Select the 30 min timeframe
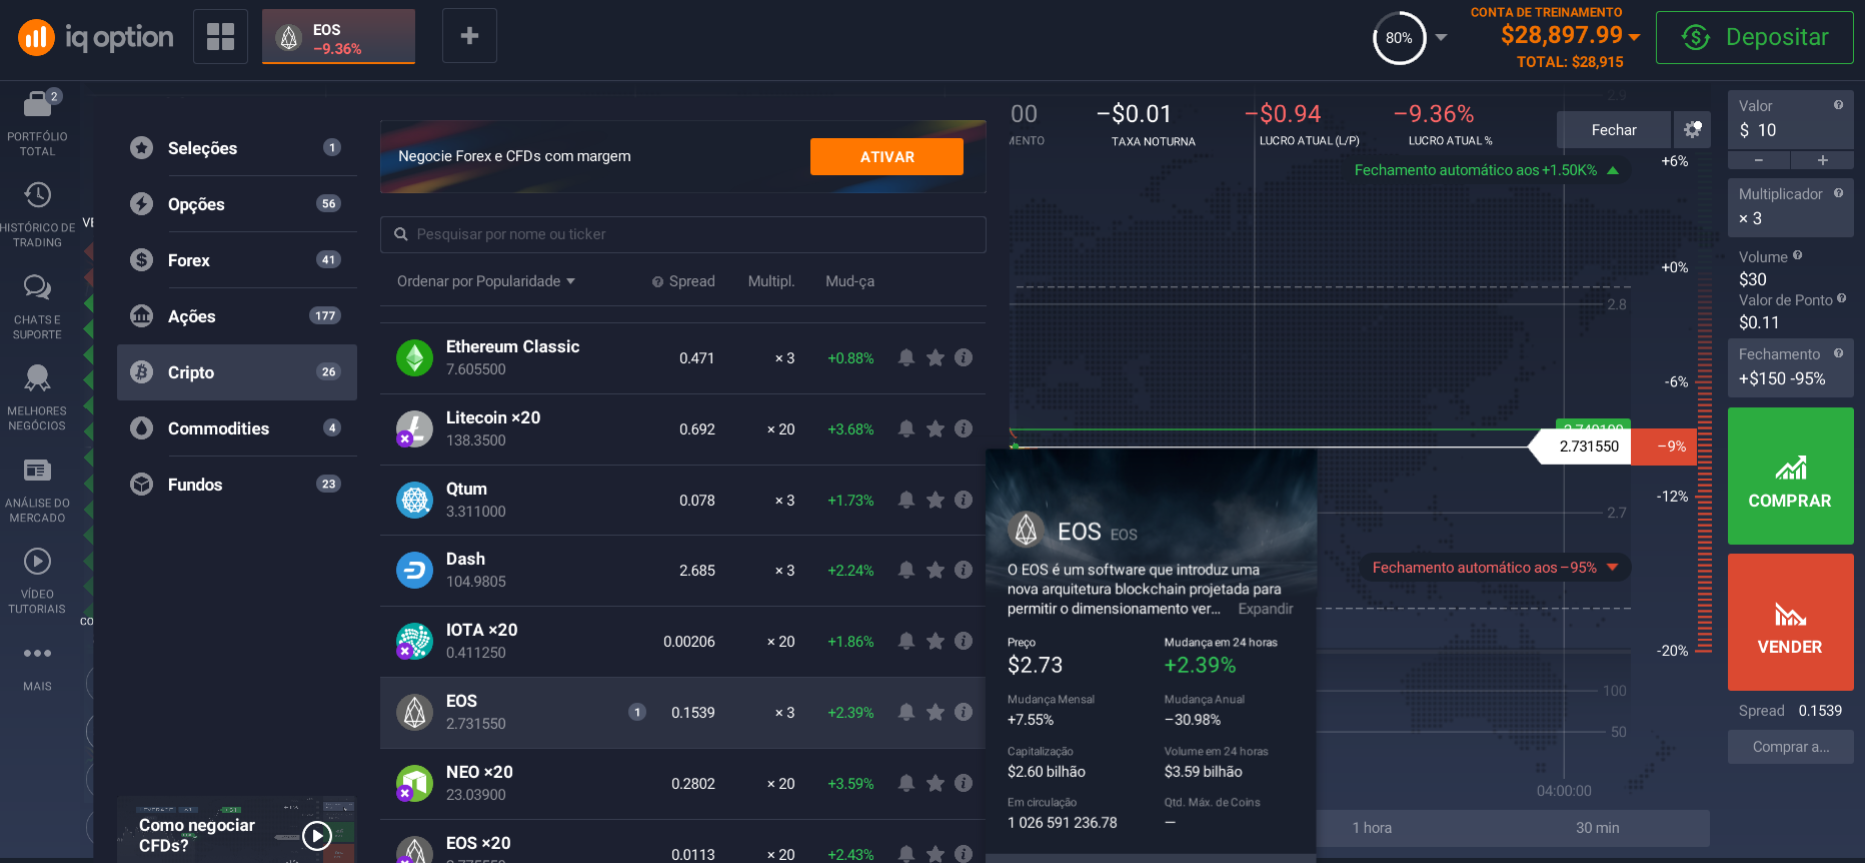Screen dimensions: 1865x863 [x=1597, y=828]
